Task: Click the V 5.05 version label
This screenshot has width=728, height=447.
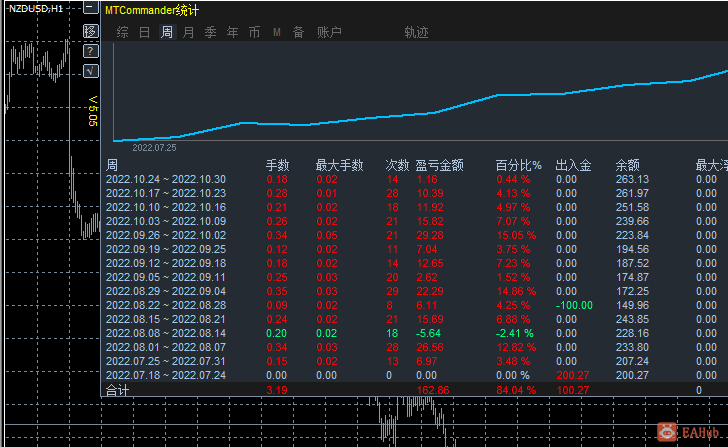Action: tap(92, 110)
